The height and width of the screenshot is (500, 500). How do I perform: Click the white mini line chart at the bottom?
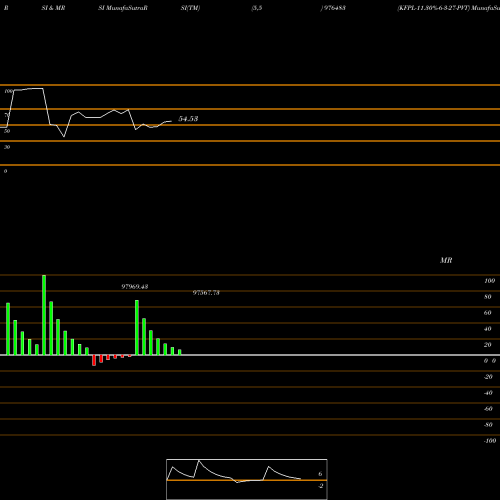[247, 479]
